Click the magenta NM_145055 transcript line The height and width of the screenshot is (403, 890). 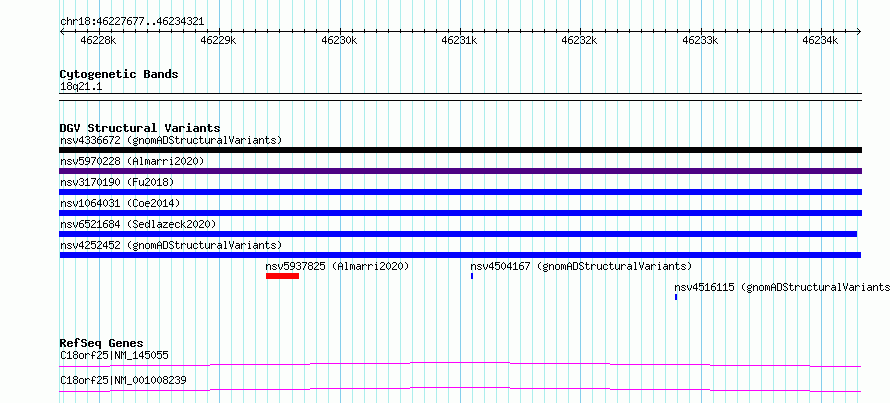(460, 364)
